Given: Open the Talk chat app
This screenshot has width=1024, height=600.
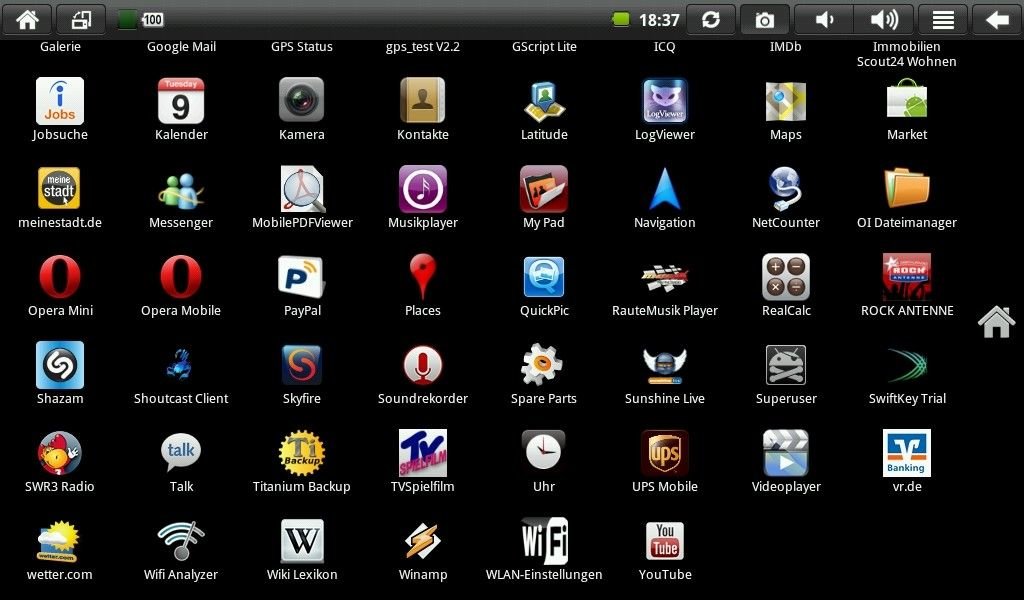Looking at the screenshot, I should [x=181, y=461].
